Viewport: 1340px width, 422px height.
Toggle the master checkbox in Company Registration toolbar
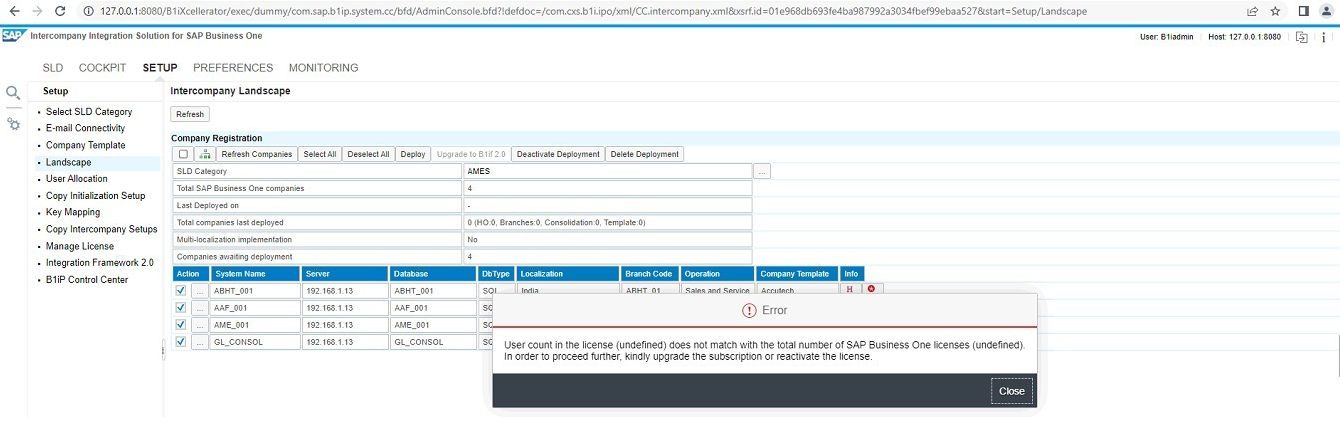183,154
